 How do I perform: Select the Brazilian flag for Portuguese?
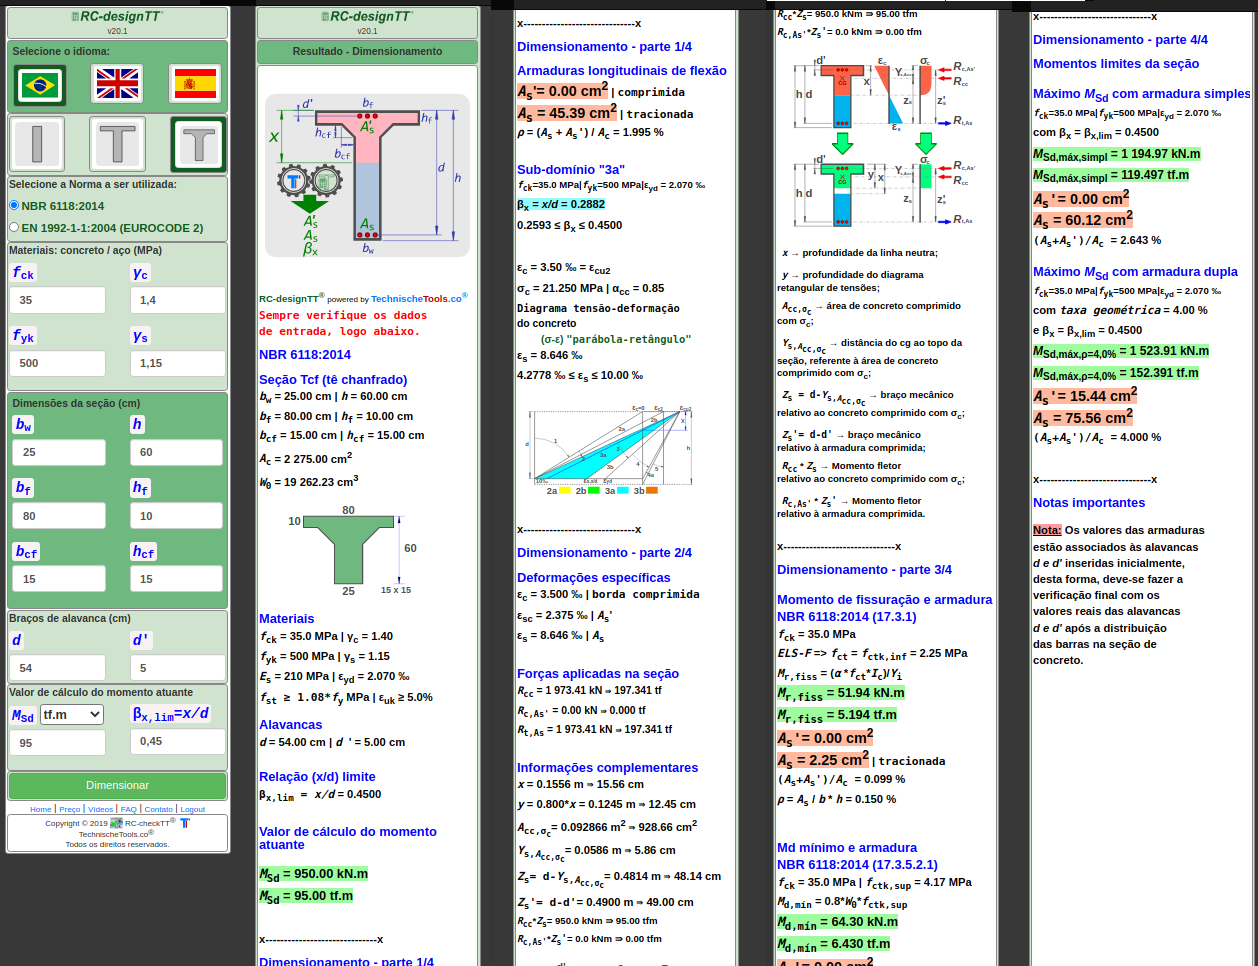click(40, 85)
